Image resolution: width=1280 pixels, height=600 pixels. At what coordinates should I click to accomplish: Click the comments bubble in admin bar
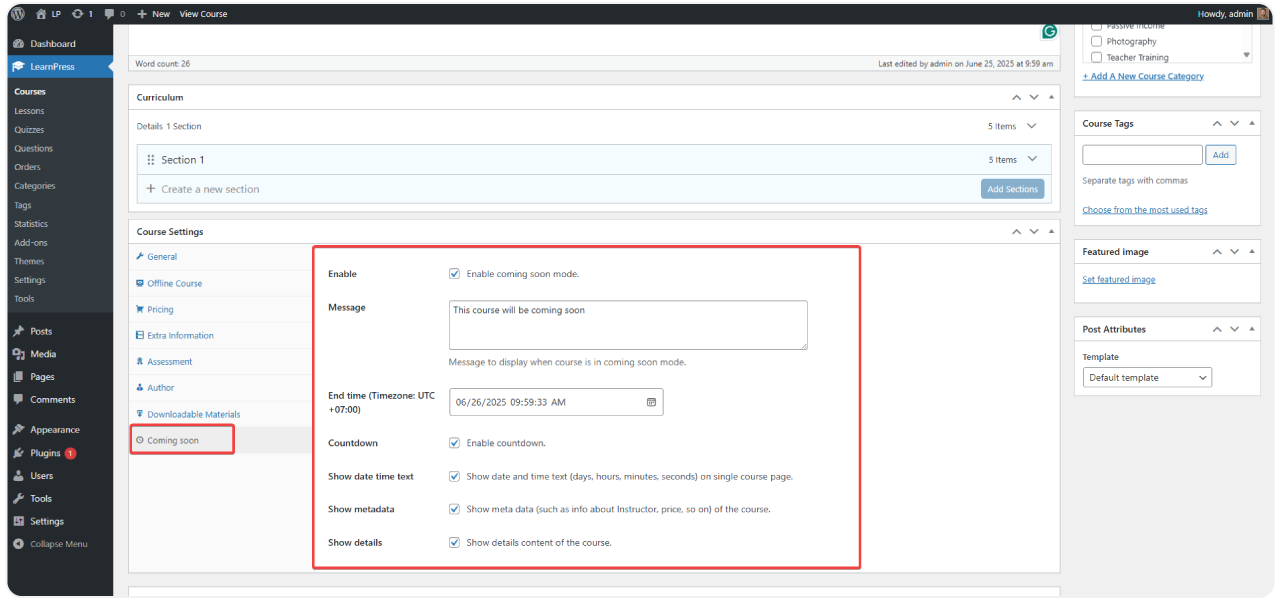pyautogui.click(x=108, y=14)
